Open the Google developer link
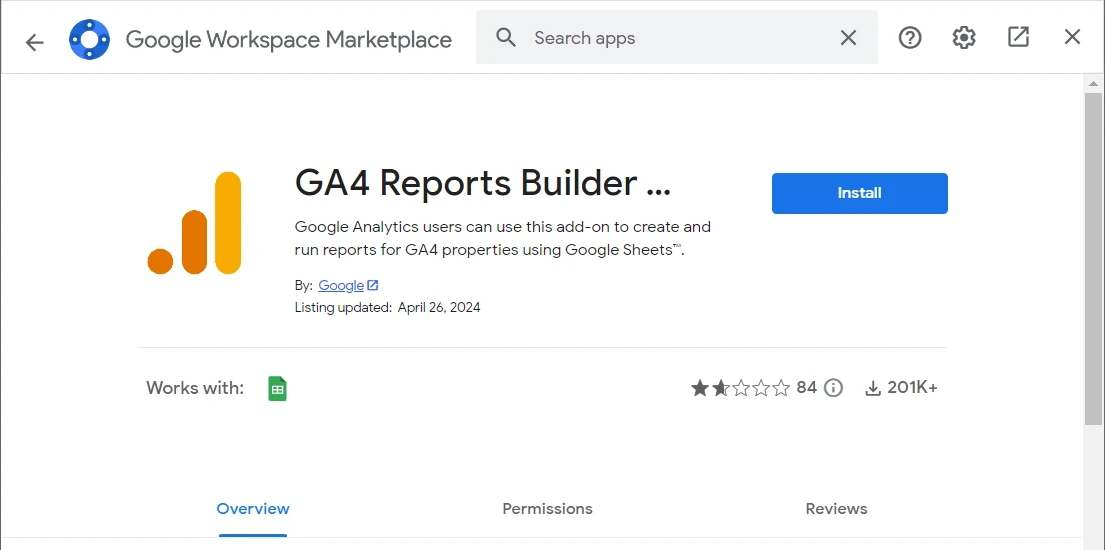This screenshot has width=1105, height=550. click(341, 286)
